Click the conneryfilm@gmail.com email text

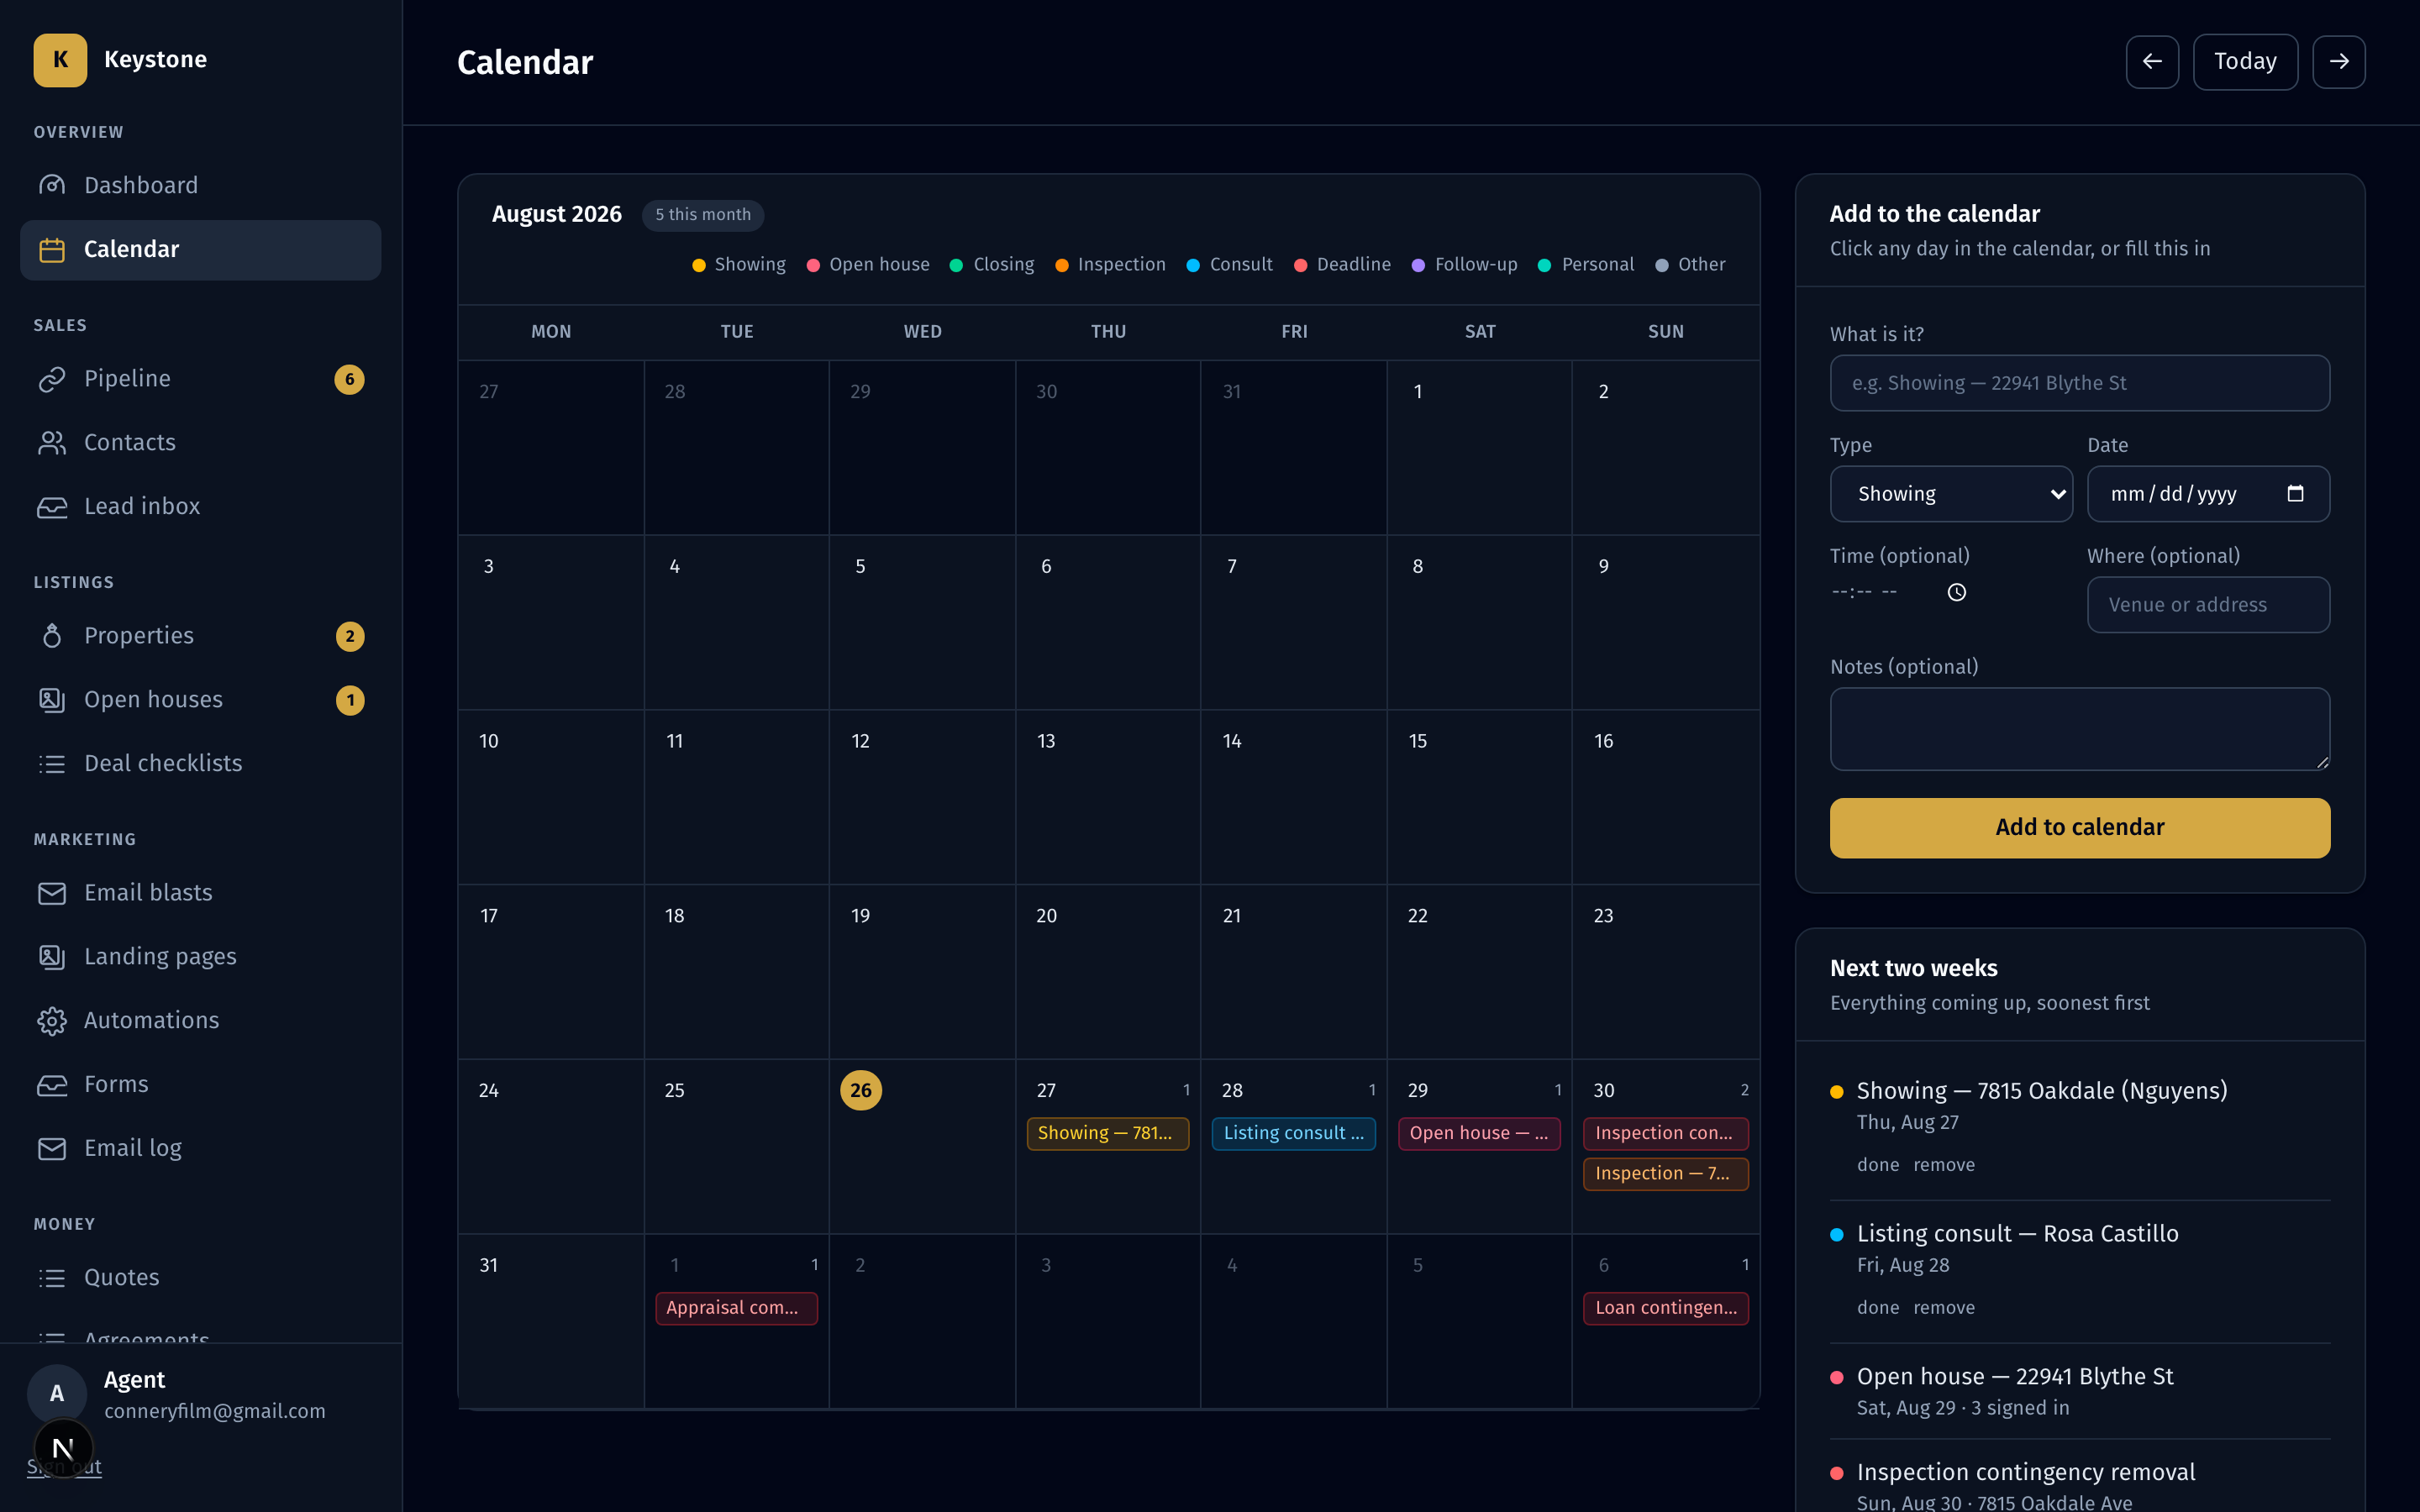215,1411
